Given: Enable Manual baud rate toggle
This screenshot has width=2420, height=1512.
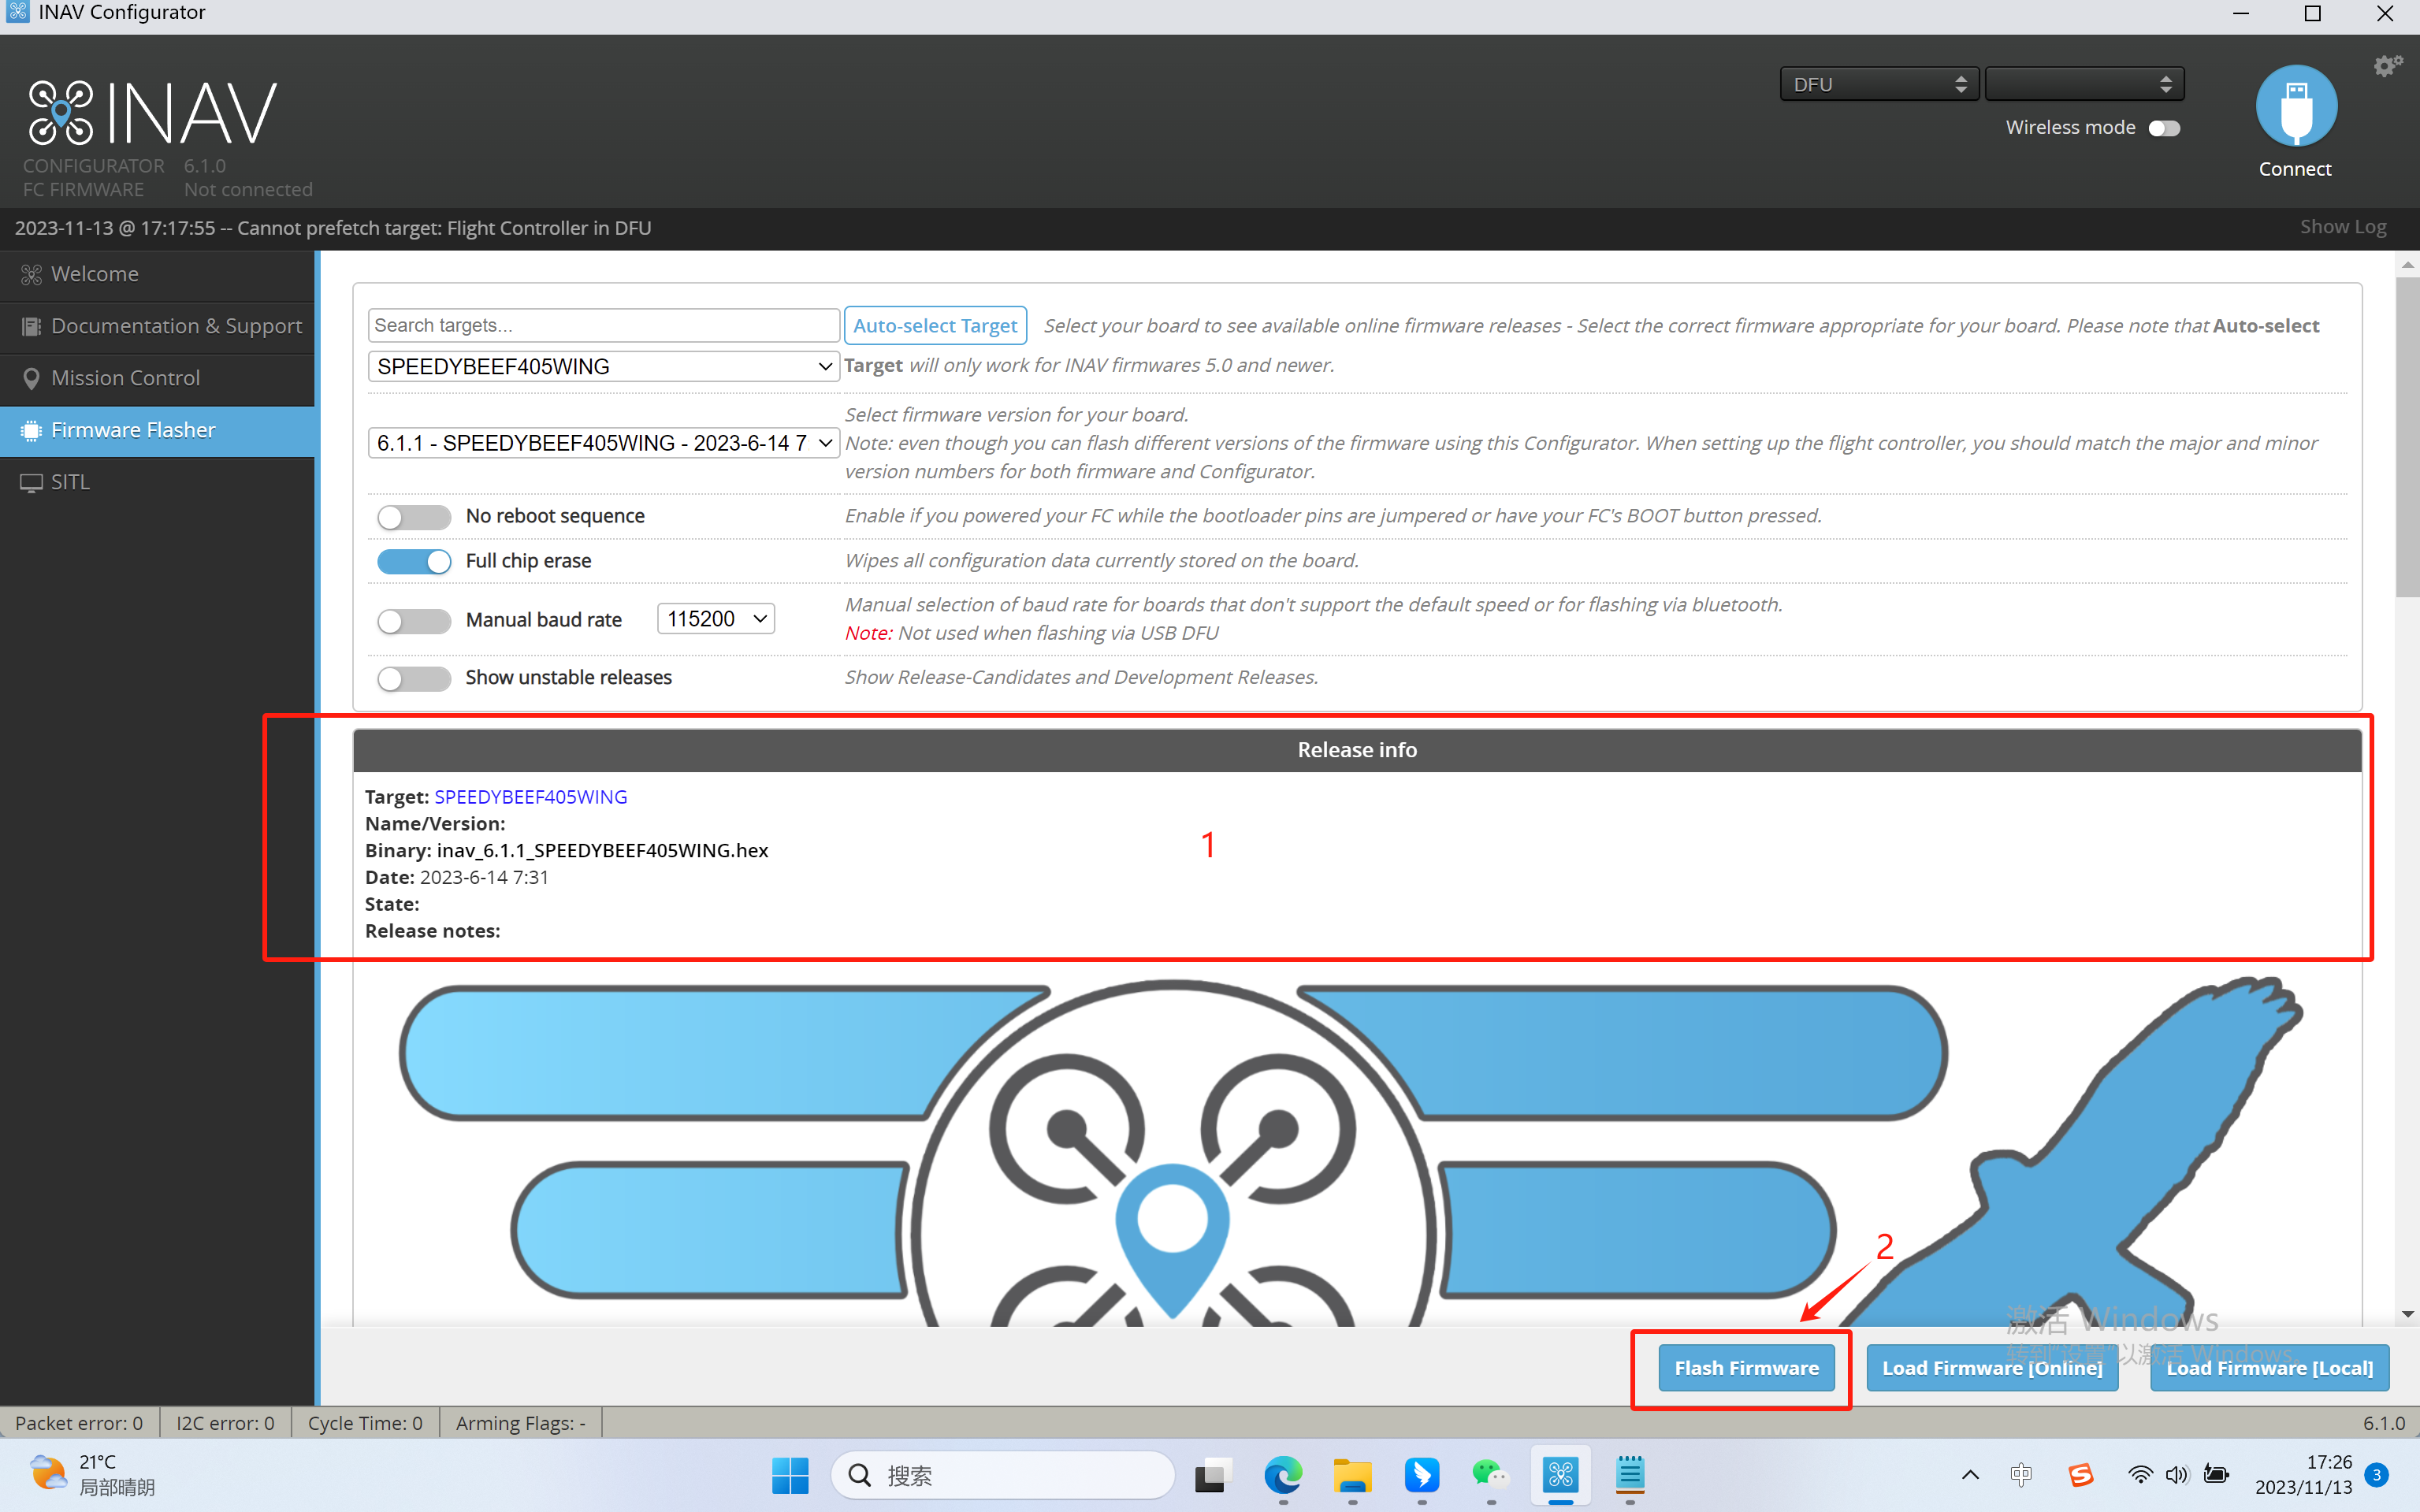Looking at the screenshot, I should pos(414,621).
